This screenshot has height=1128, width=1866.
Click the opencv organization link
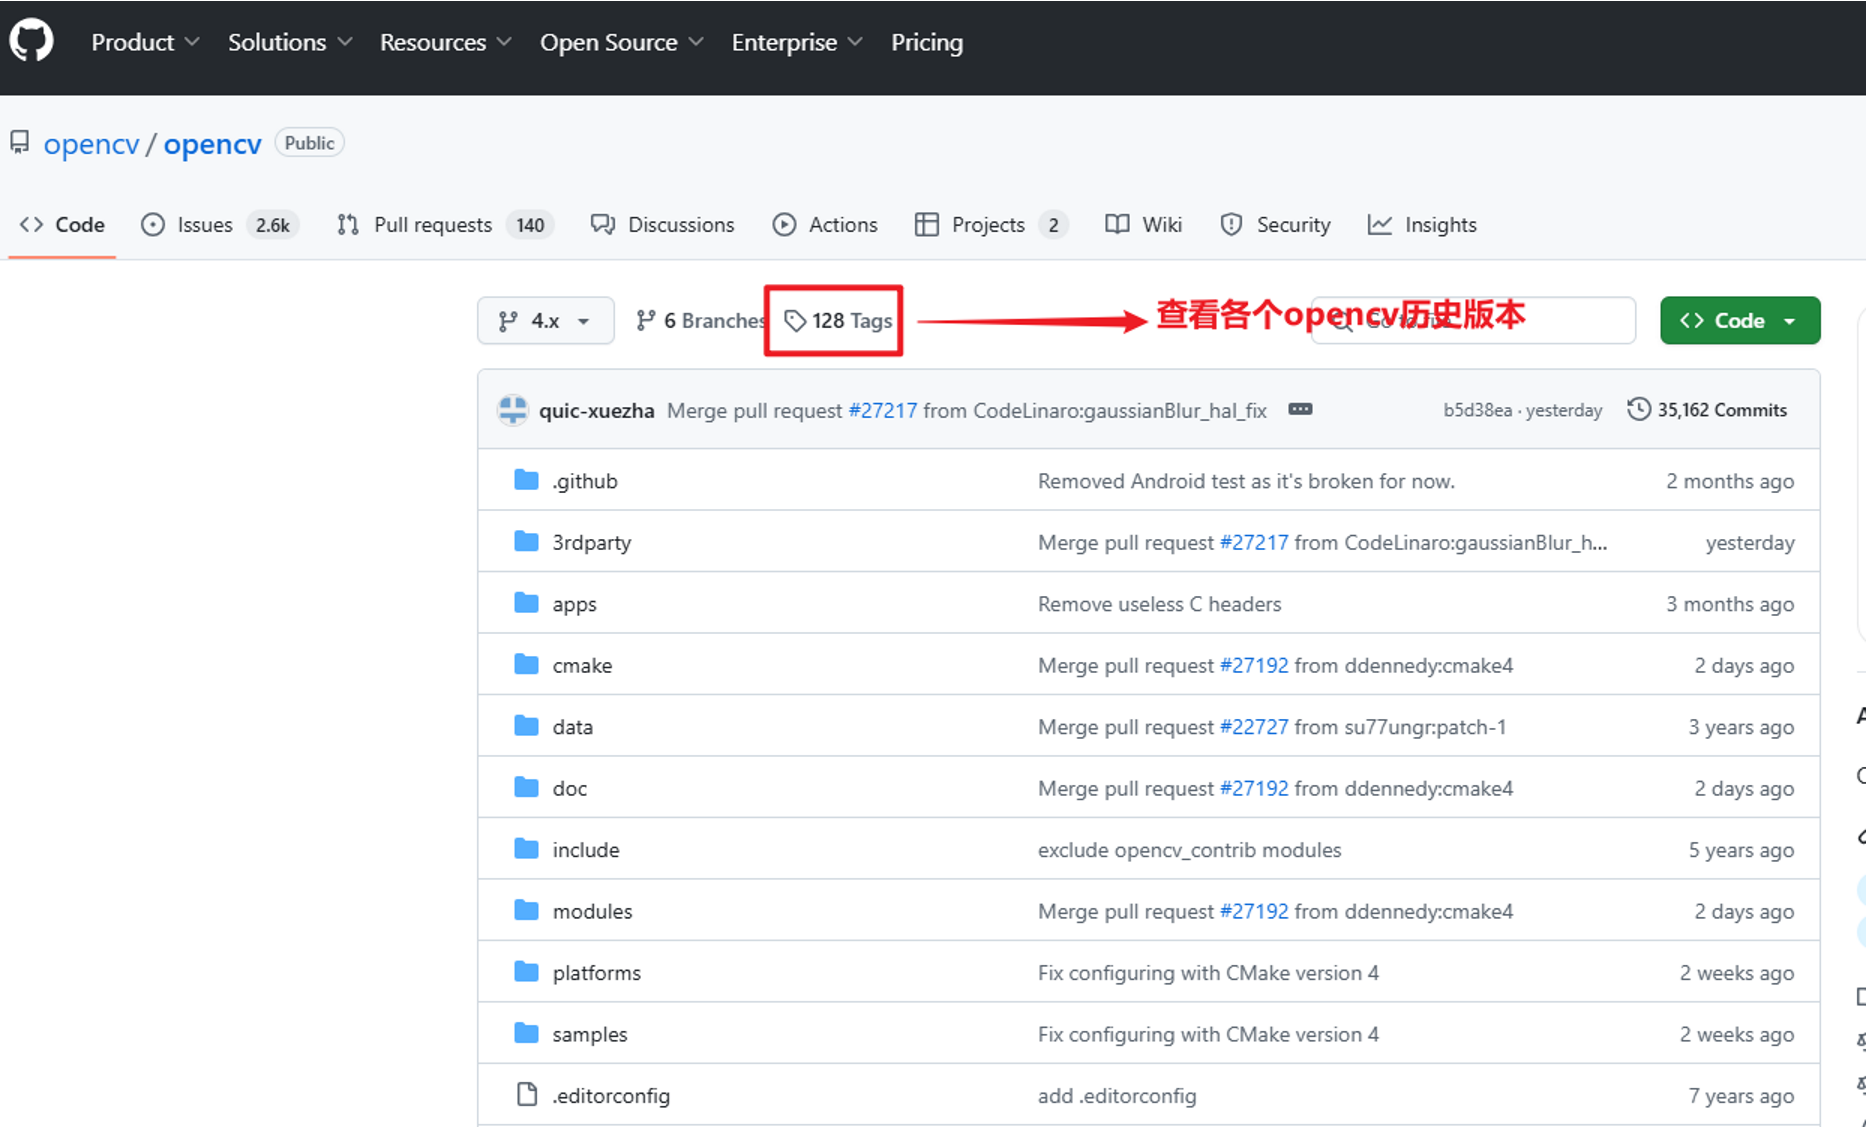coord(91,144)
